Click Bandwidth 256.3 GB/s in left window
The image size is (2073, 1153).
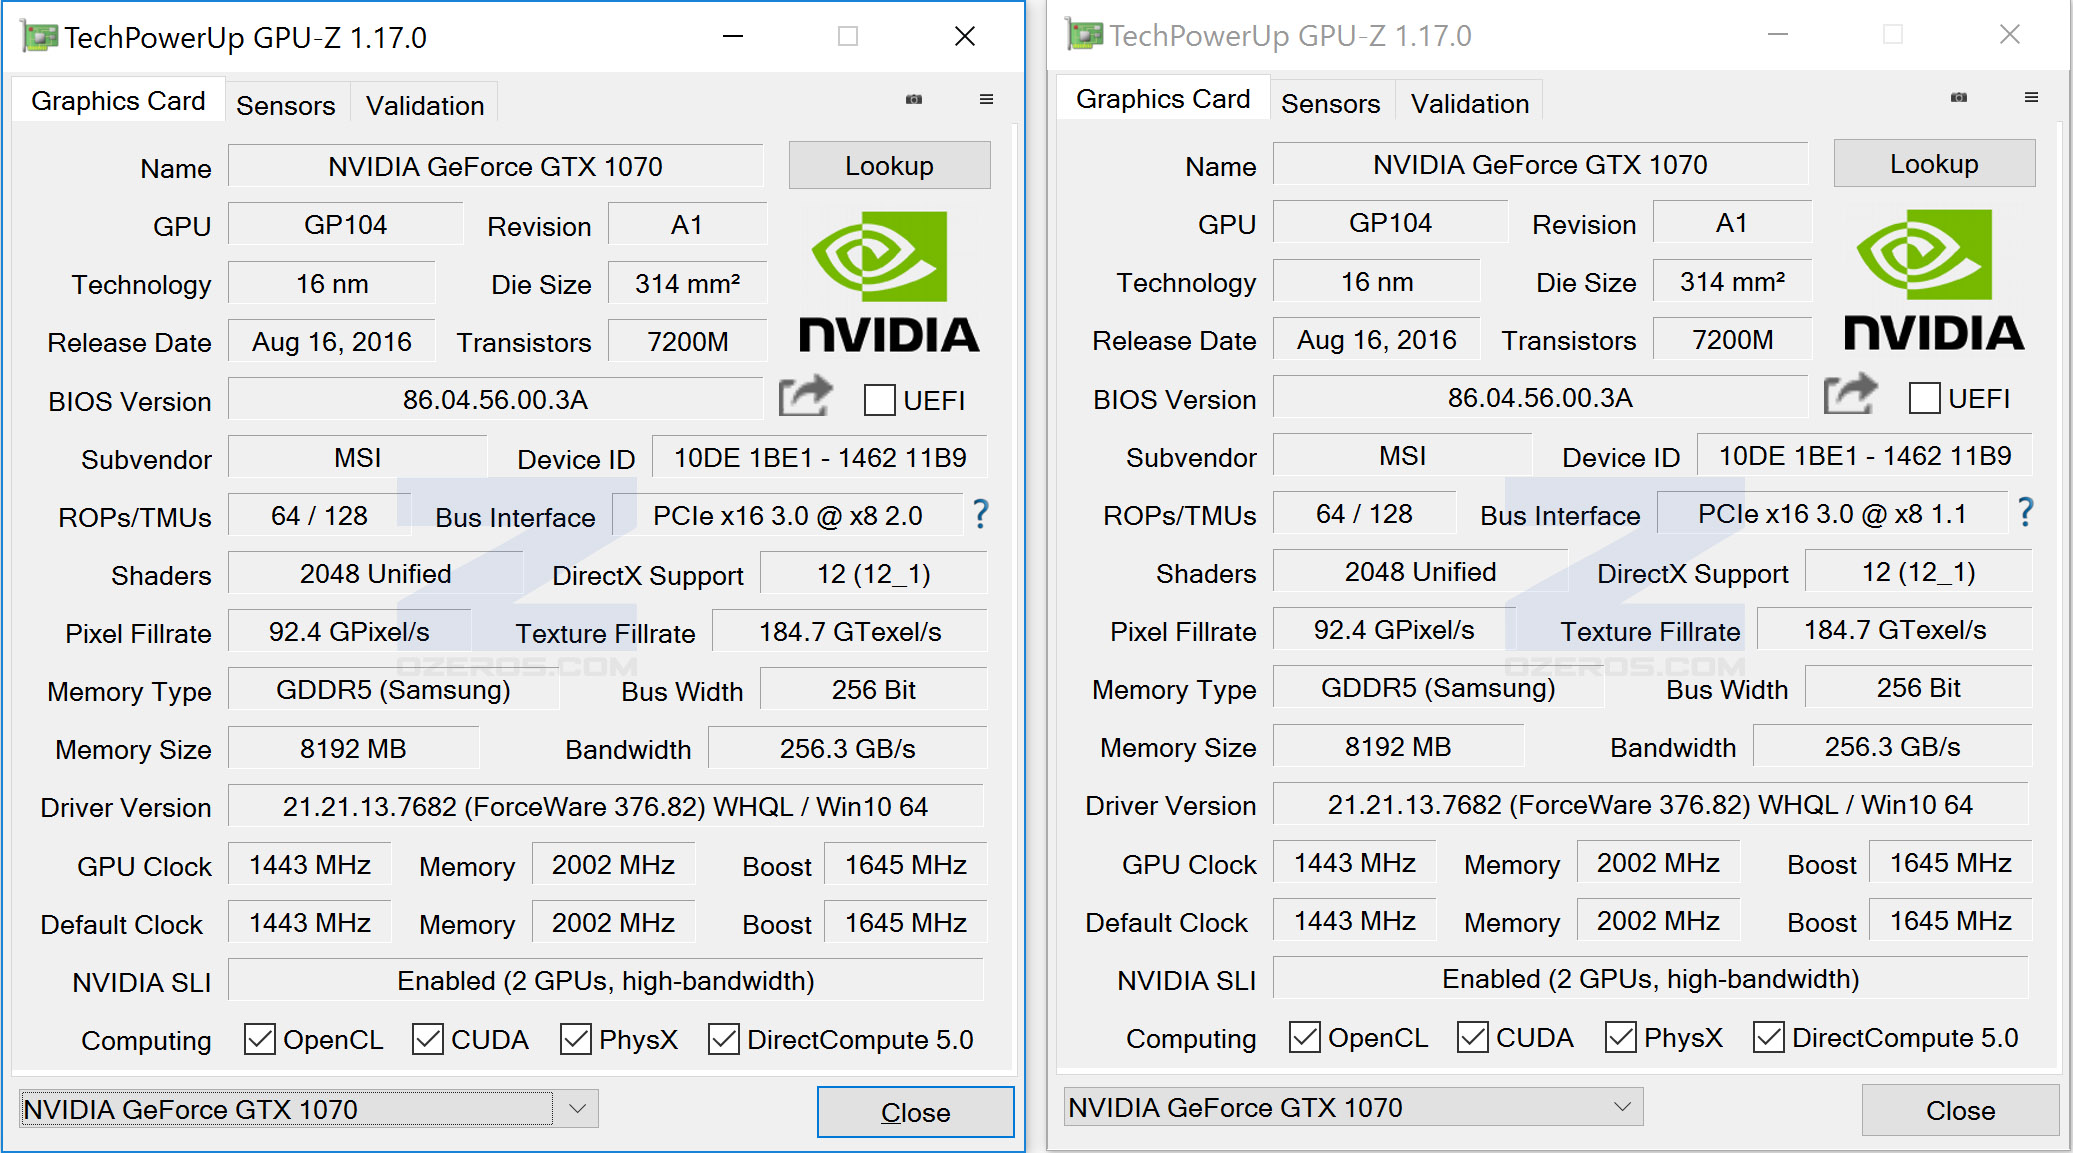(x=848, y=749)
